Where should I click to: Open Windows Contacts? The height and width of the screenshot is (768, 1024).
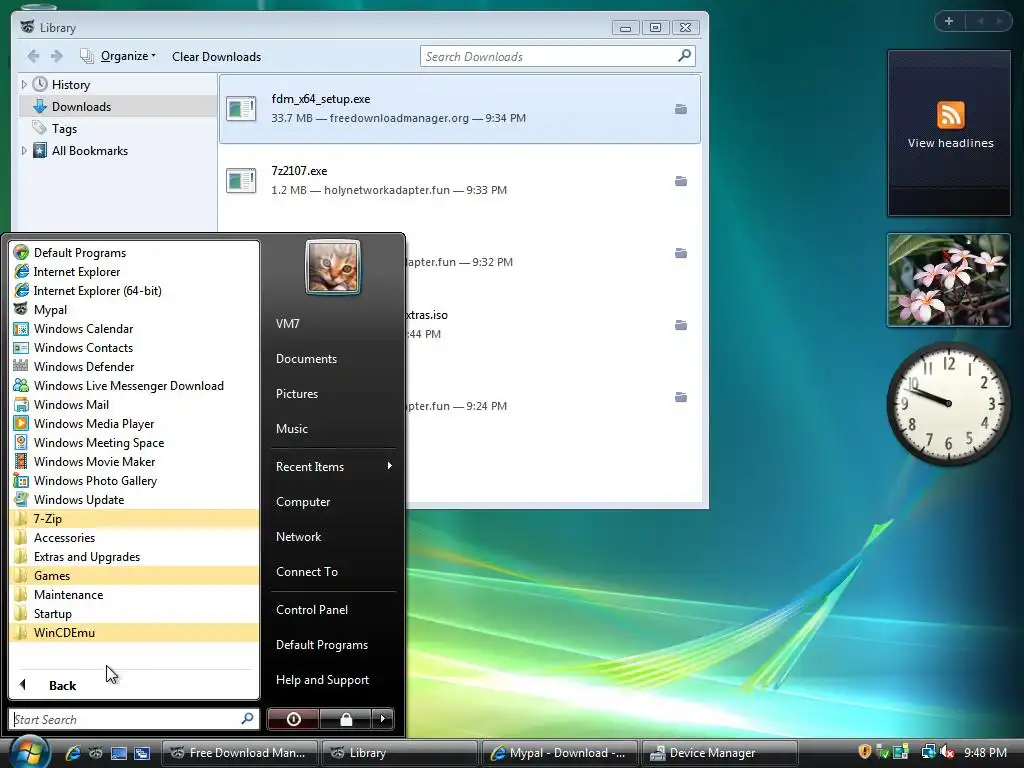tap(135, 347)
